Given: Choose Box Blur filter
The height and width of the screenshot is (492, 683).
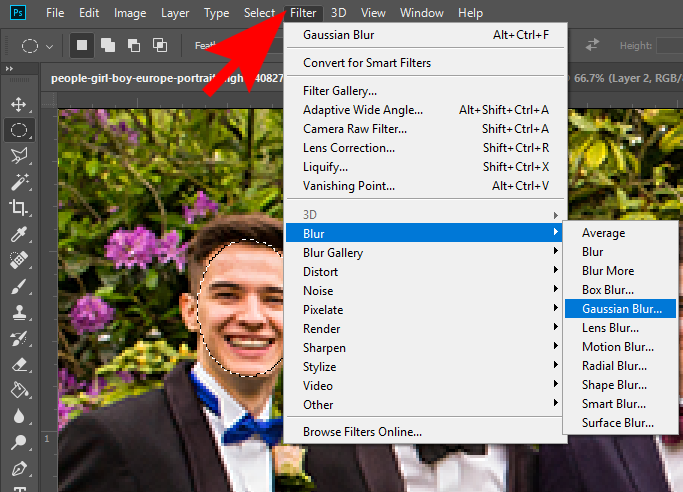Looking at the screenshot, I should 620,290.
